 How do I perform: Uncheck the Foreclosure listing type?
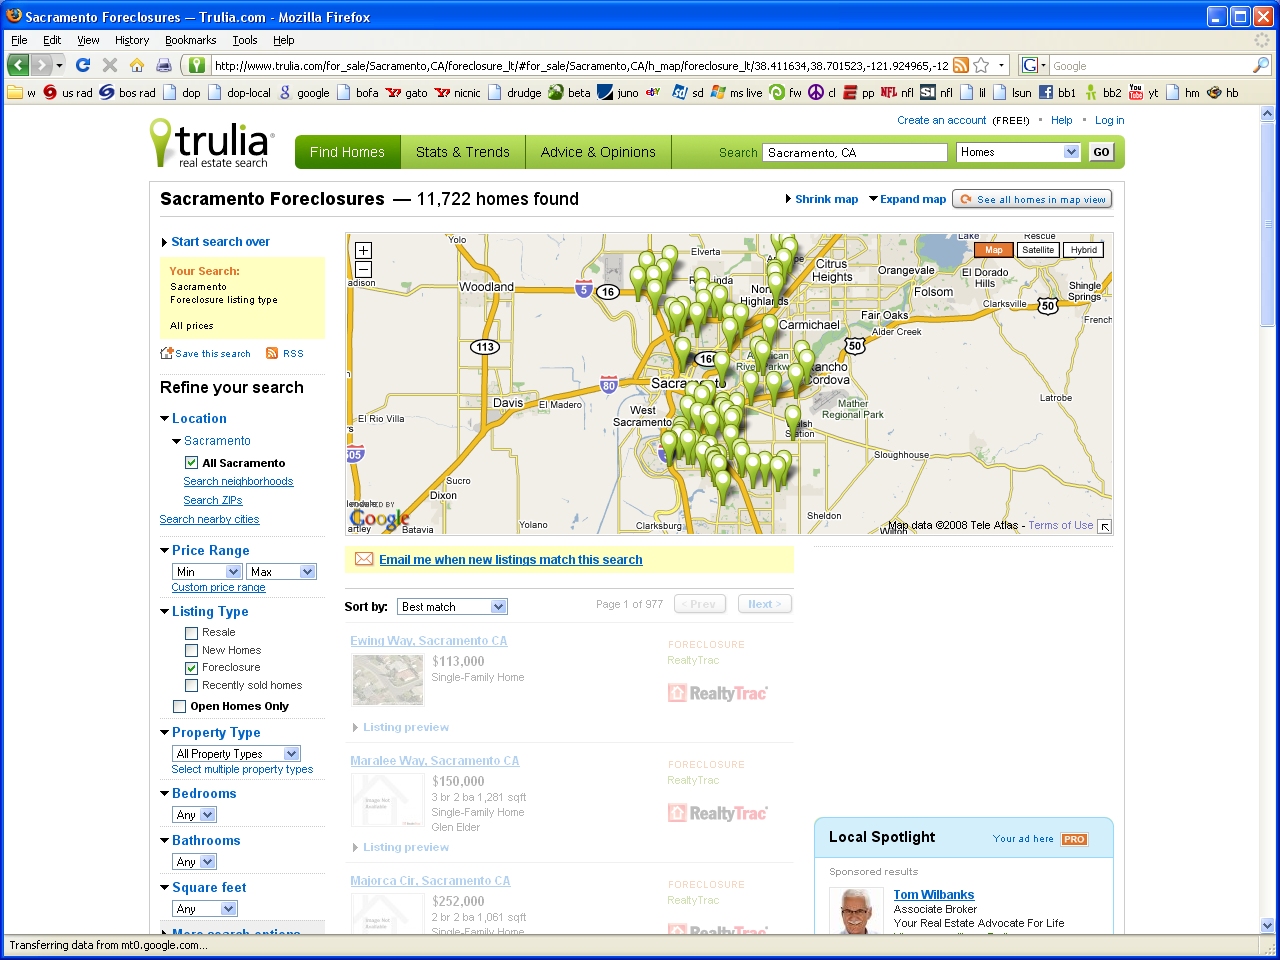tap(191, 668)
